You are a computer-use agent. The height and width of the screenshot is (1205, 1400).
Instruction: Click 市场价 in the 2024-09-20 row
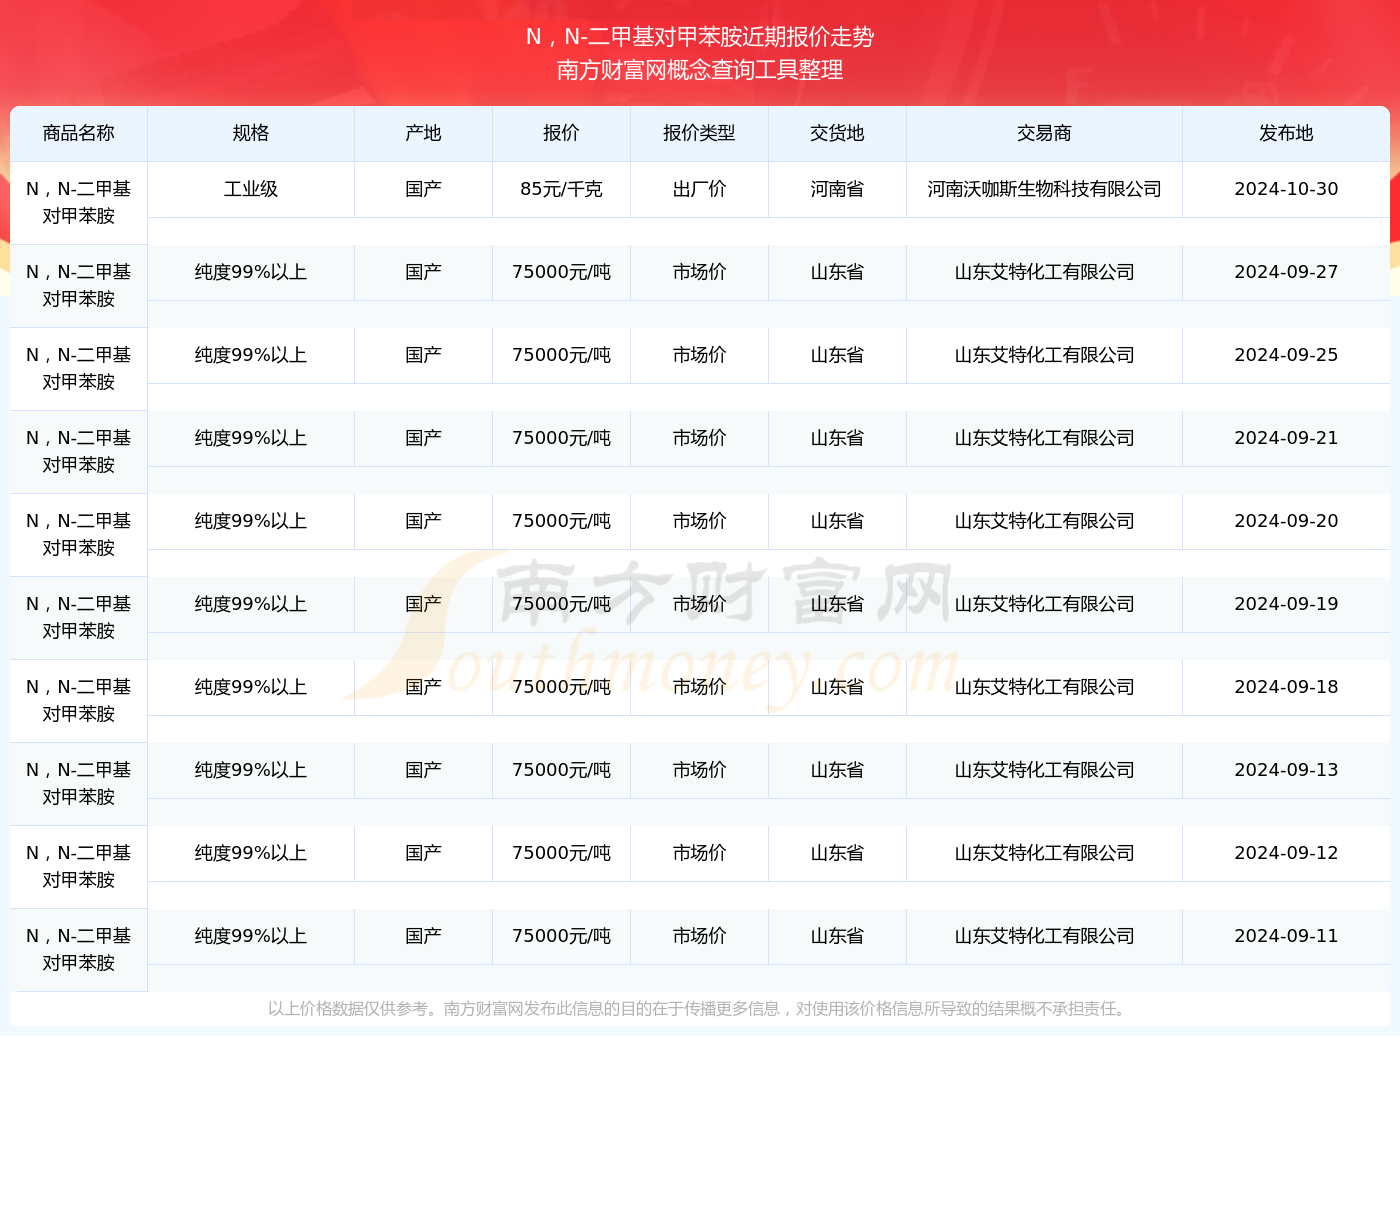pyautogui.click(x=699, y=521)
